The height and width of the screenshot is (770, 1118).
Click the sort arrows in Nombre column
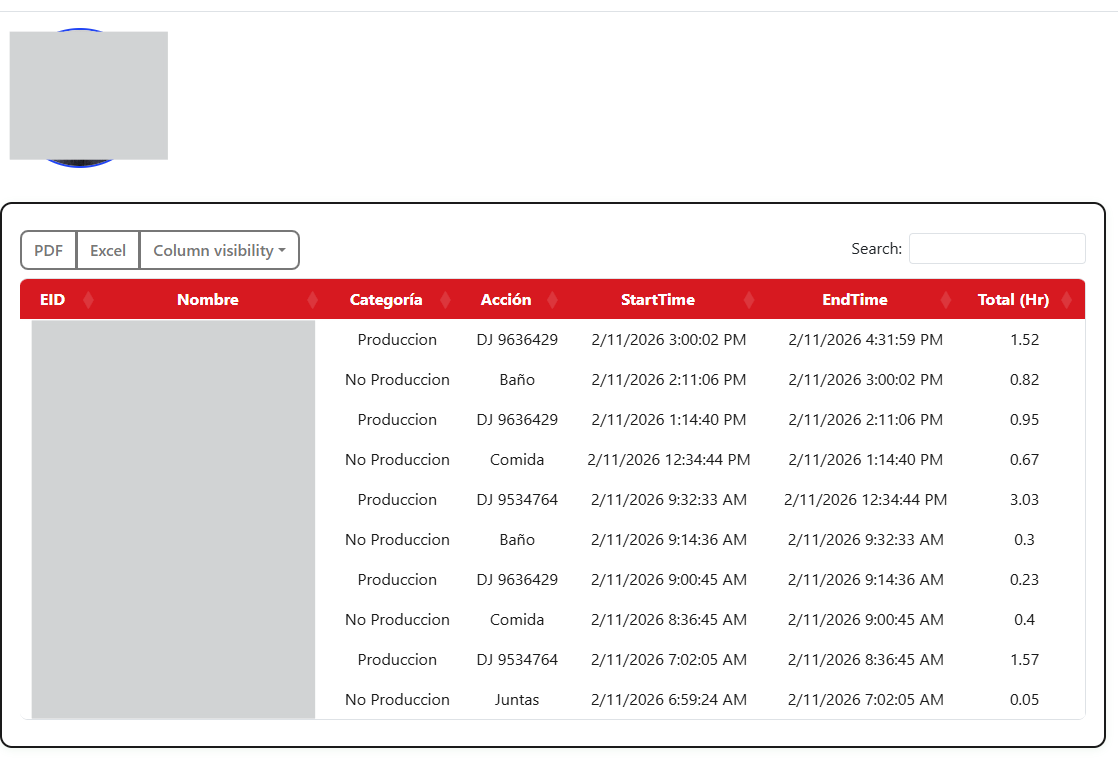312,300
